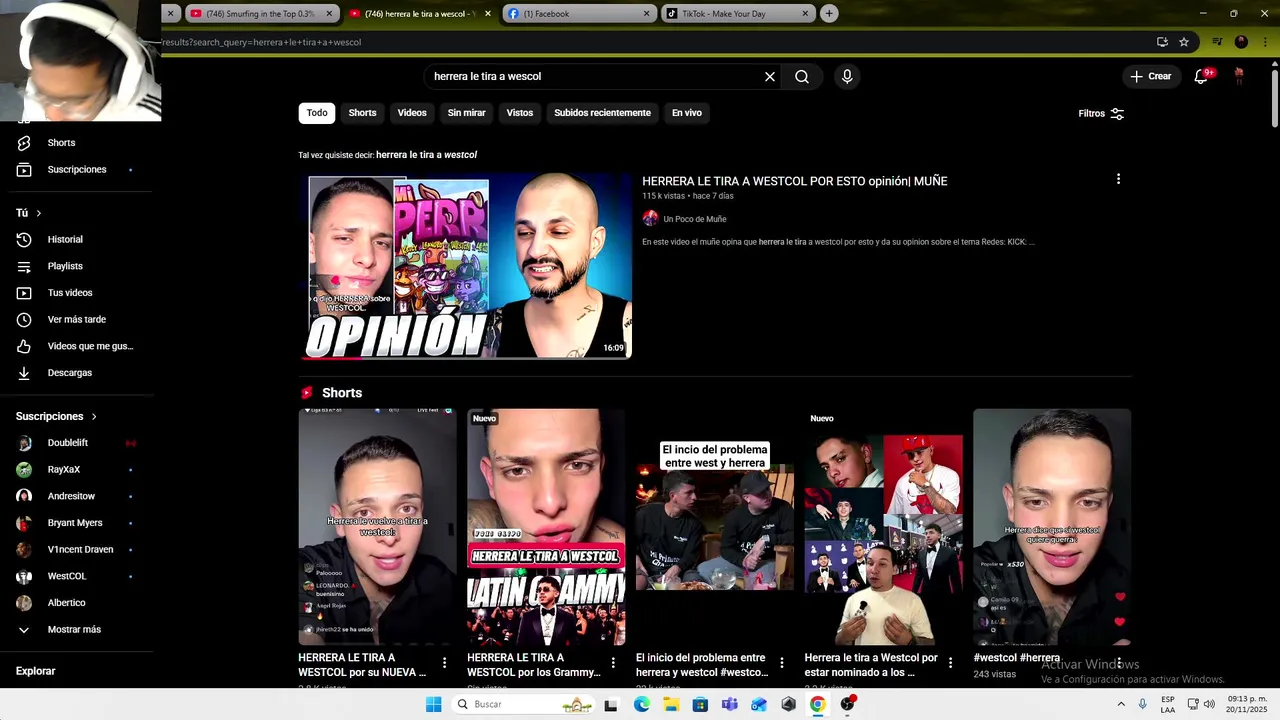
Task: Open Un Poco de Muñe channel avatar
Action: (650, 219)
